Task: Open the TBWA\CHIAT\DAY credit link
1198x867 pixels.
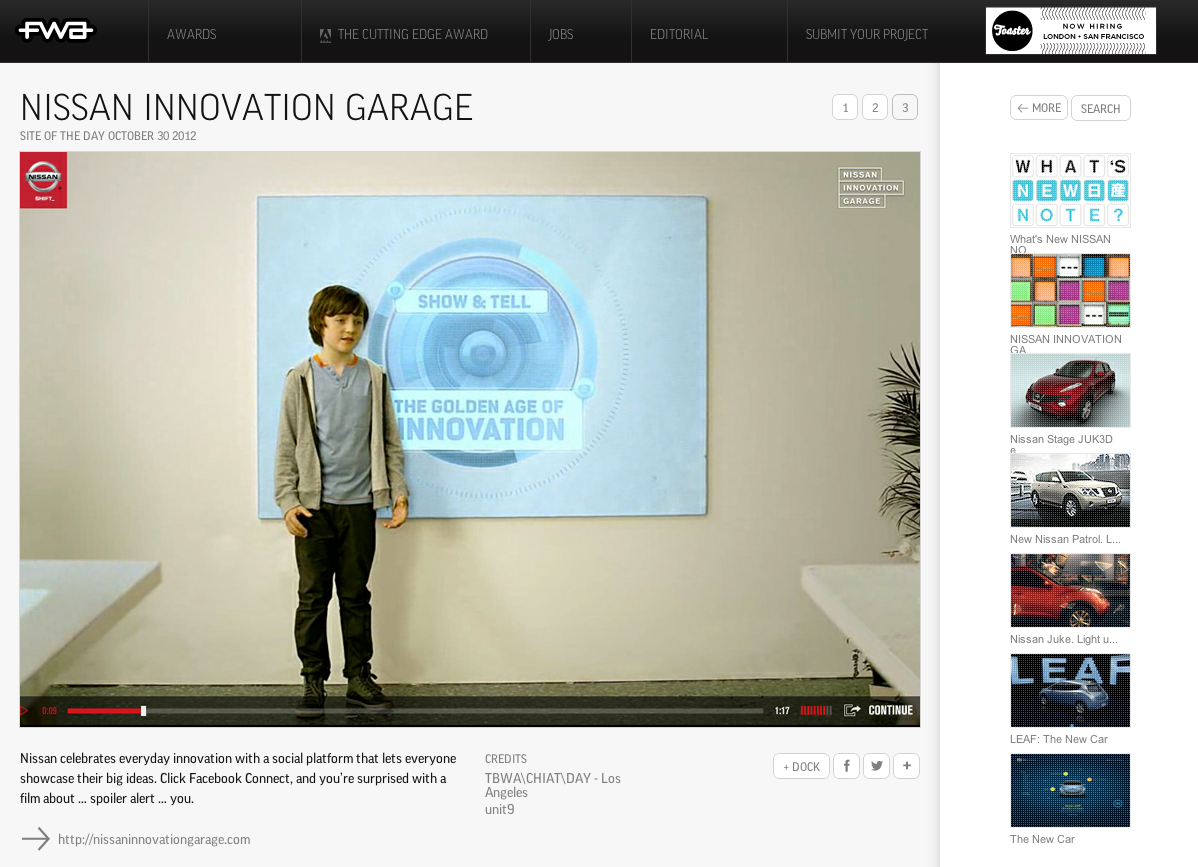Action: coord(552,785)
